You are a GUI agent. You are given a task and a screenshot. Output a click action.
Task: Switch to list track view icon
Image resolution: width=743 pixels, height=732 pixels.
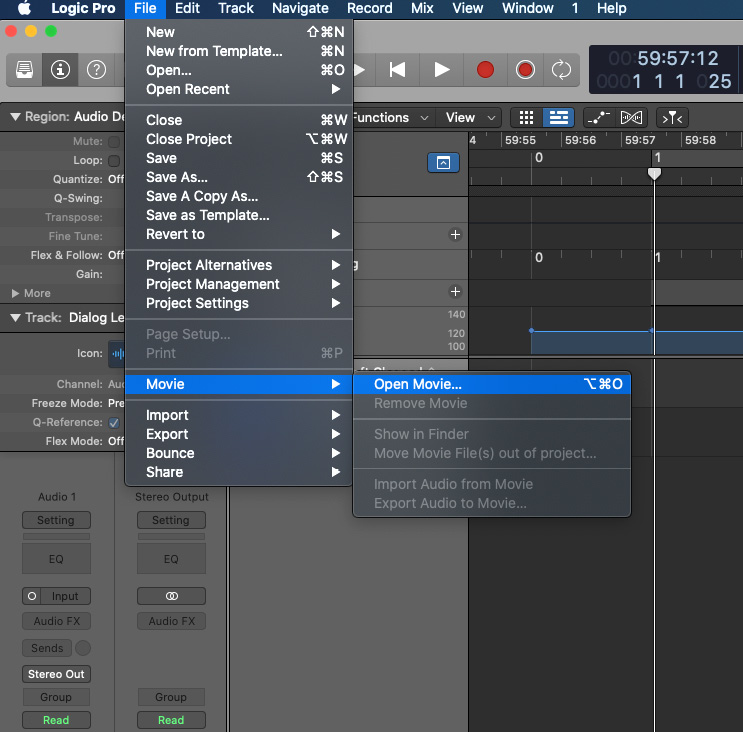coord(559,117)
